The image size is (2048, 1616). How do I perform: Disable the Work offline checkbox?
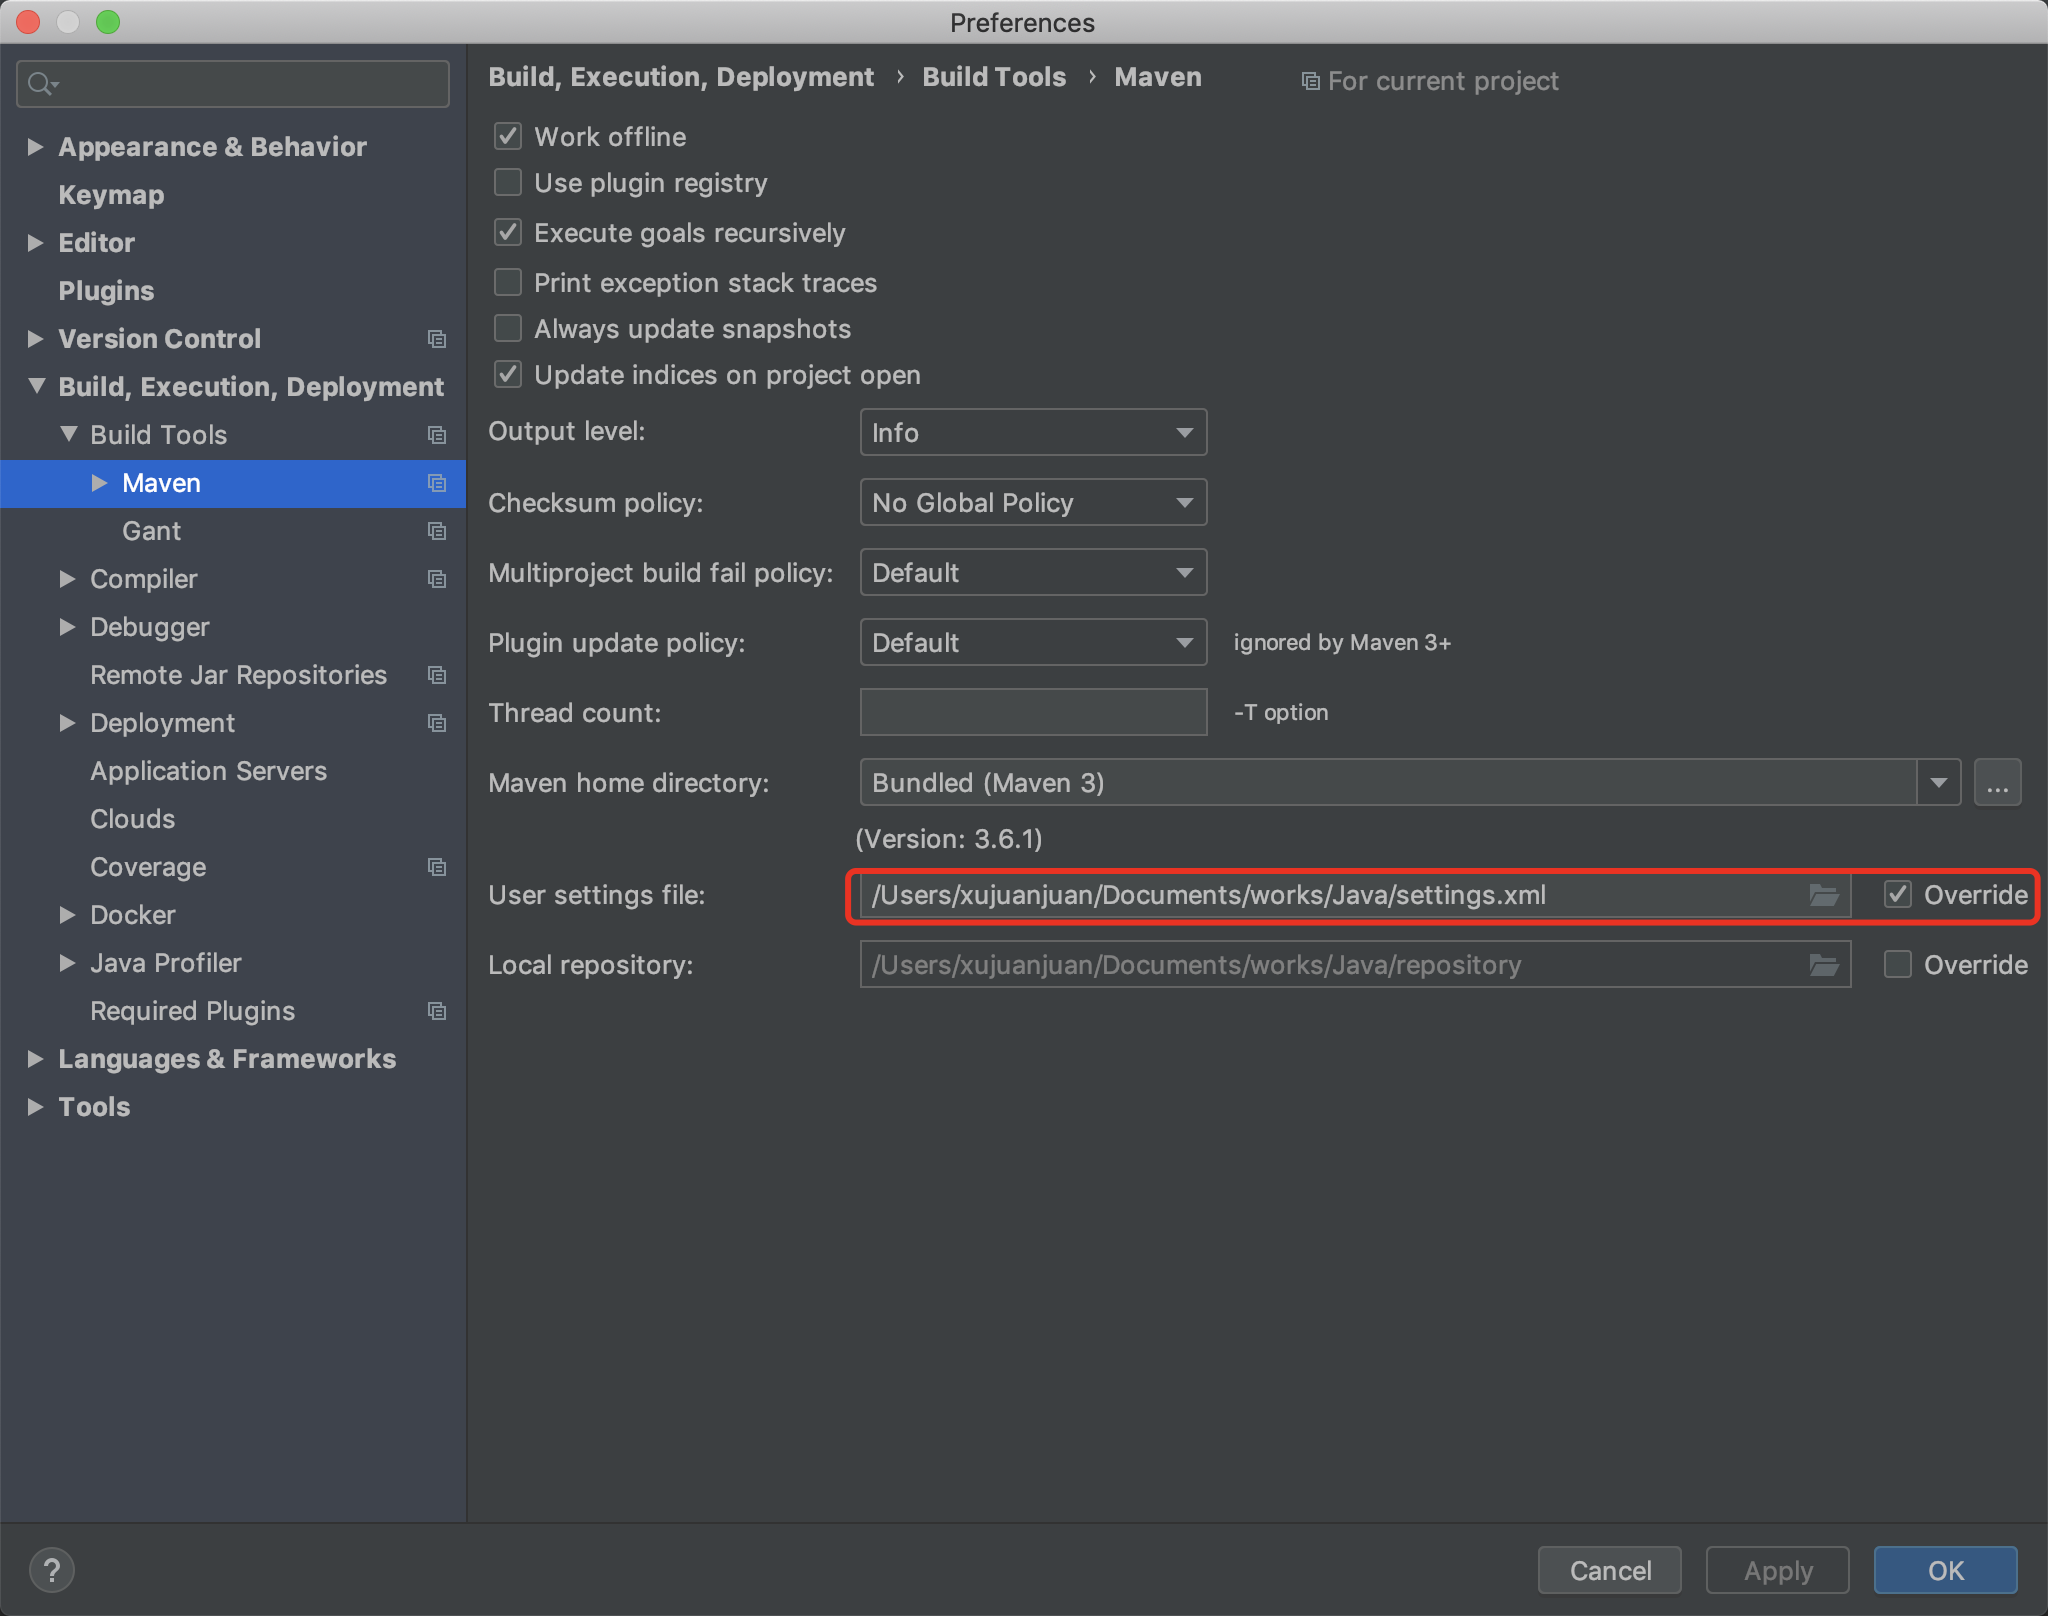coord(508,136)
